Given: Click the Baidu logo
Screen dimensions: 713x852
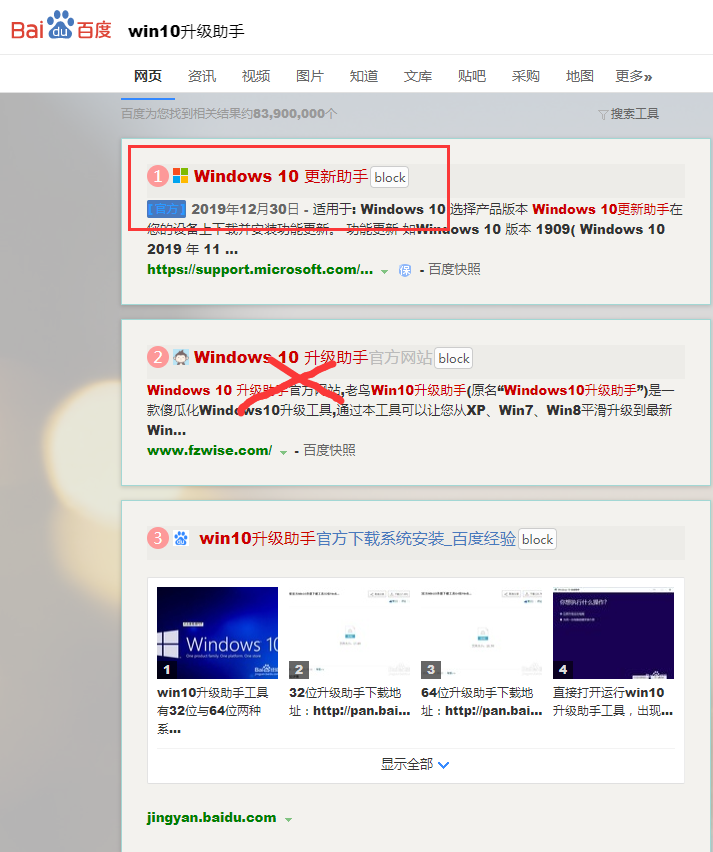Looking at the screenshot, I should click(x=61, y=26).
